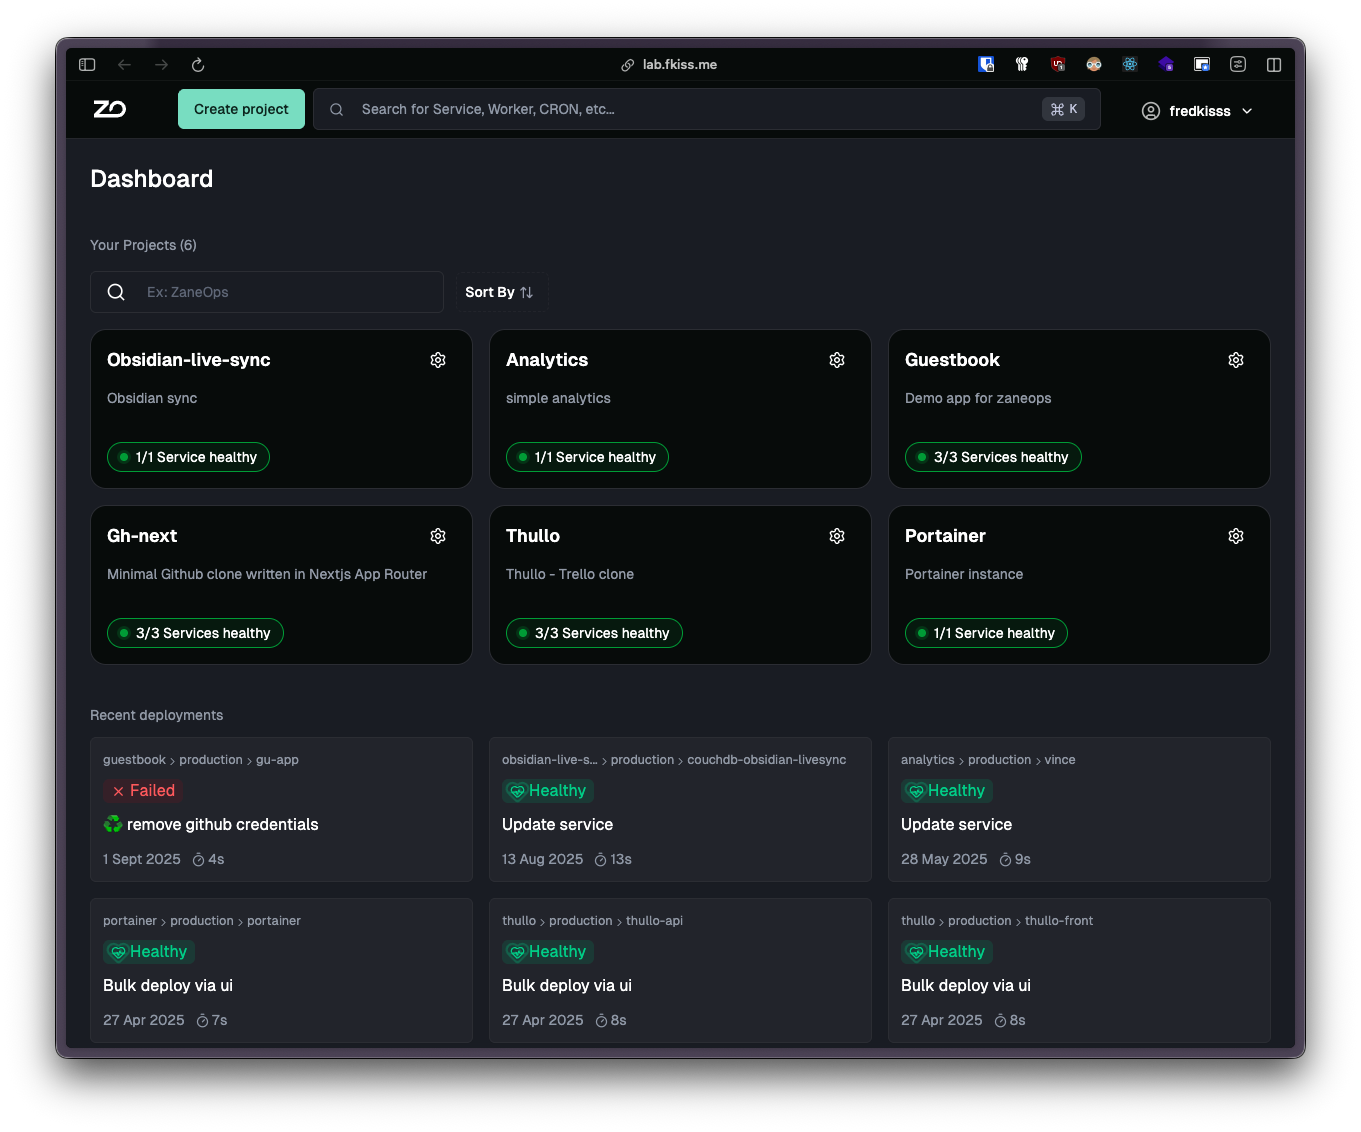Open the remove github credentials deployment
The image size is (1361, 1132).
pos(222,825)
